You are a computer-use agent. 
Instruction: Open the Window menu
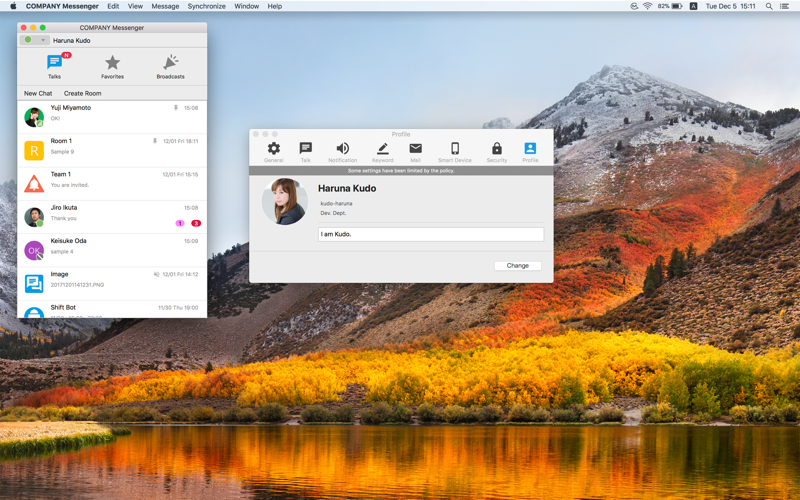click(246, 6)
